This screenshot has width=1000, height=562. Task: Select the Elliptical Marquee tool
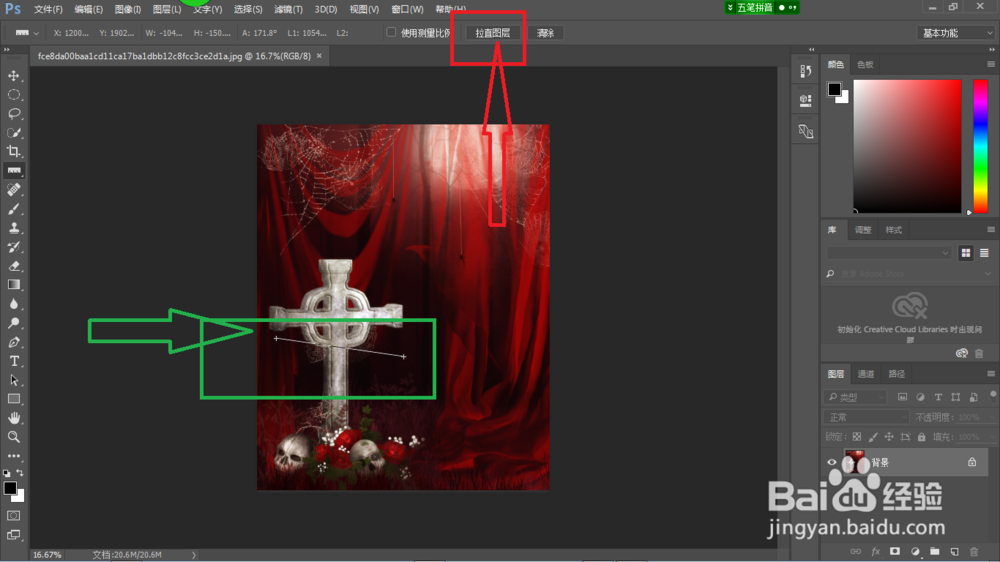point(13,95)
